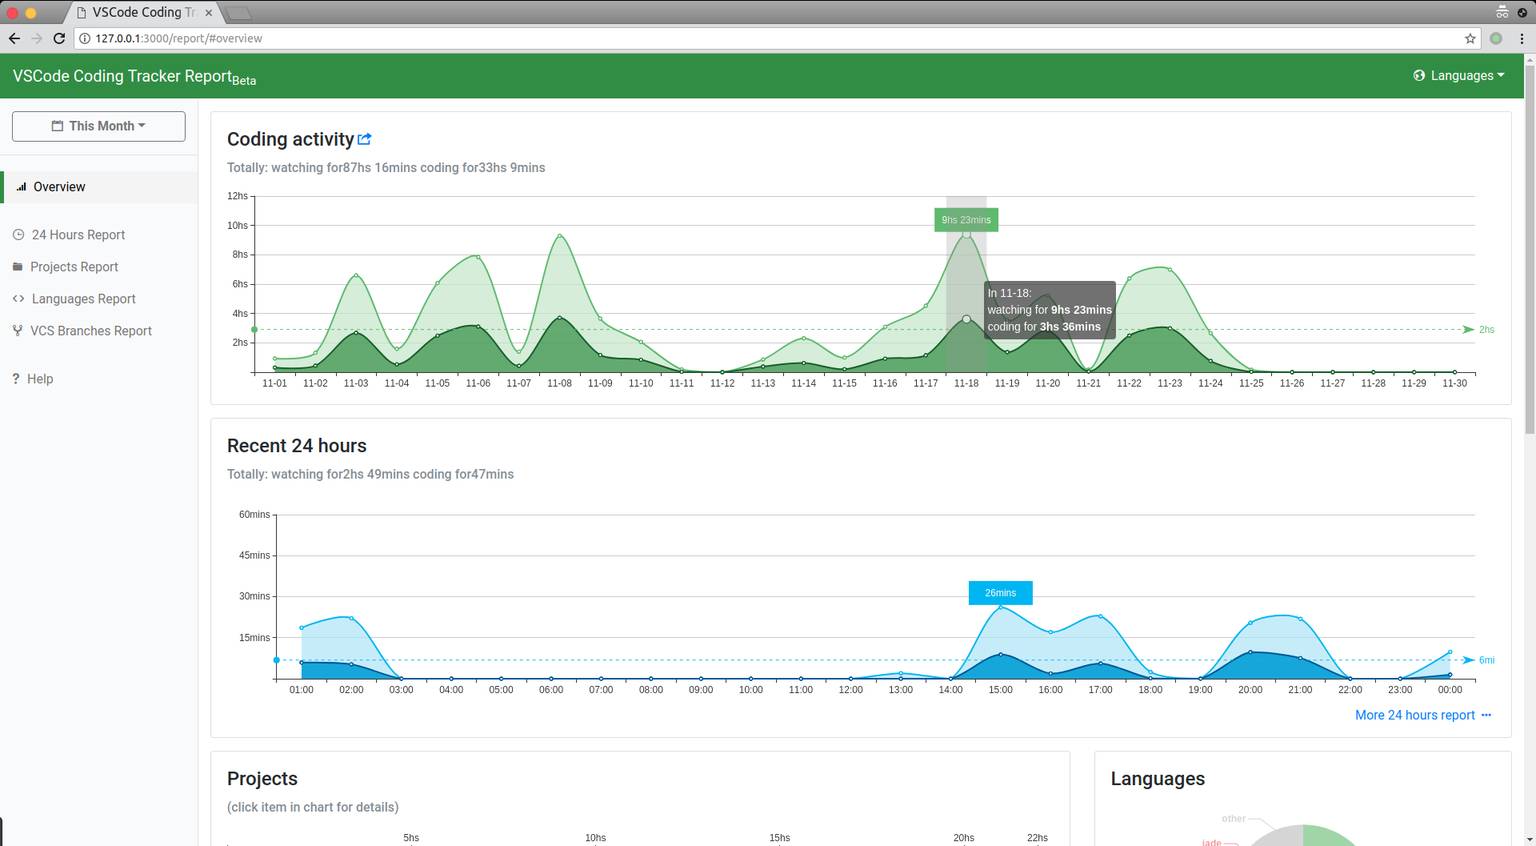Screen dimensions: 1536x846
Task: Open the This Month date range dropdown
Action: click(99, 126)
